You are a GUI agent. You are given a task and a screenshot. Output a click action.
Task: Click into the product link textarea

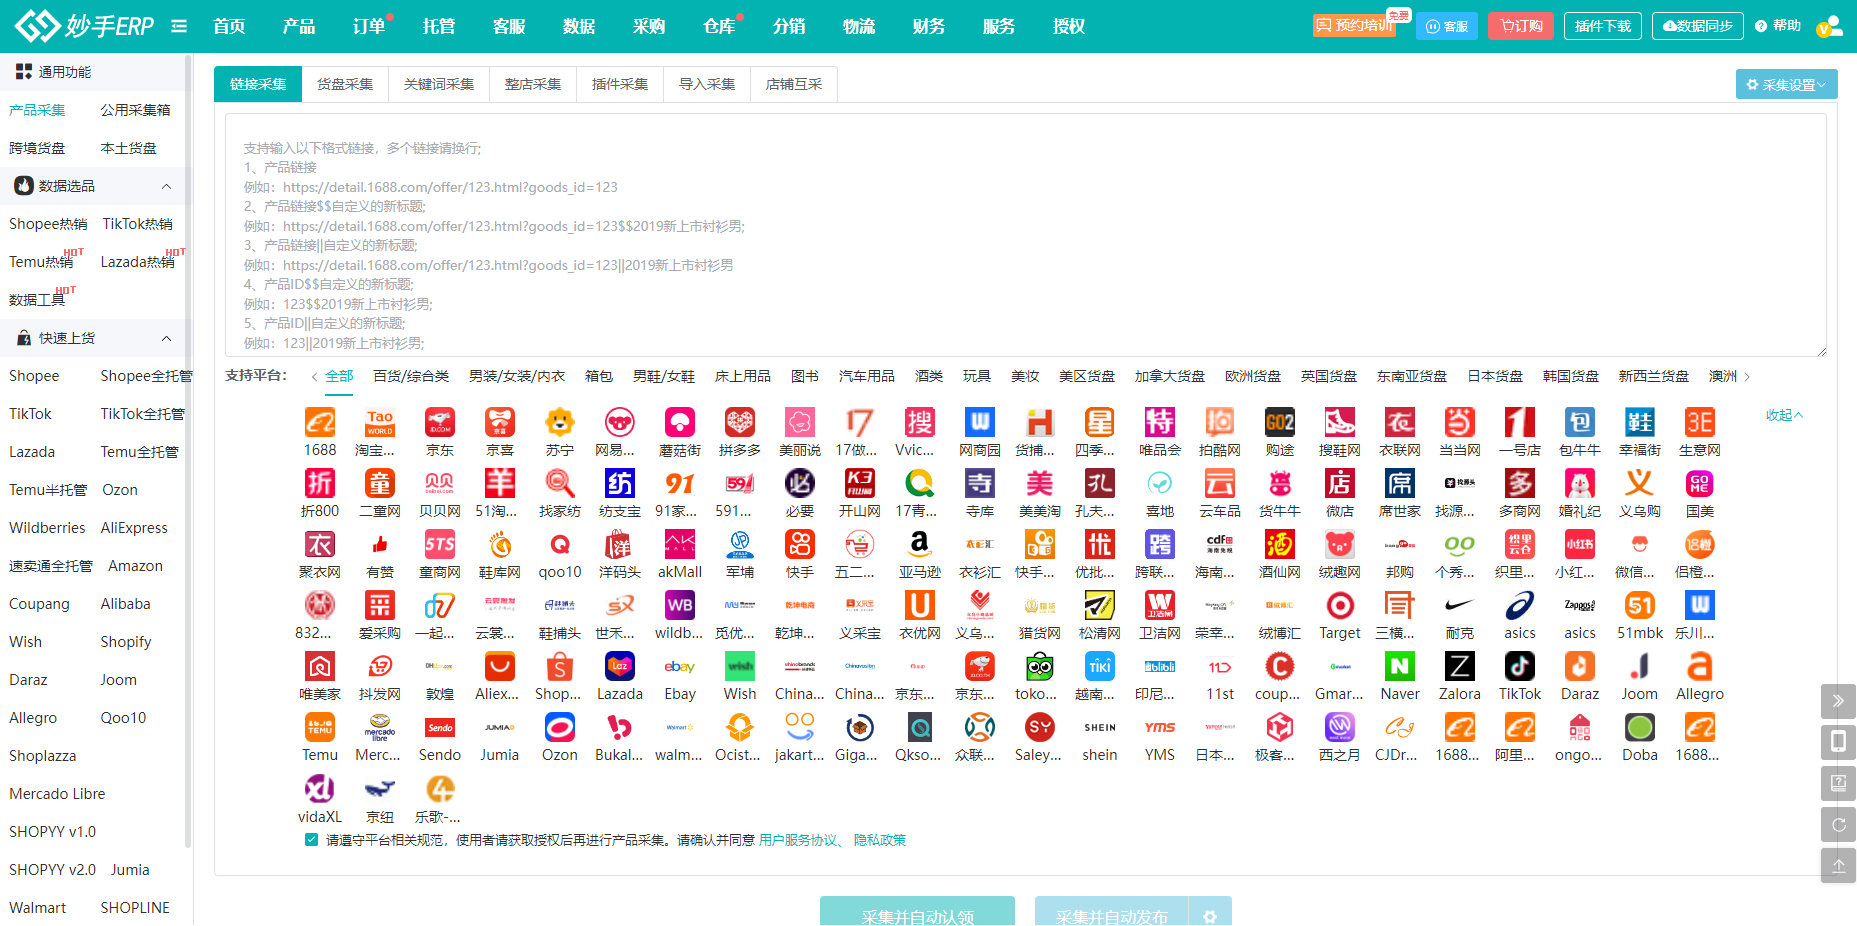click(1026, 235)
